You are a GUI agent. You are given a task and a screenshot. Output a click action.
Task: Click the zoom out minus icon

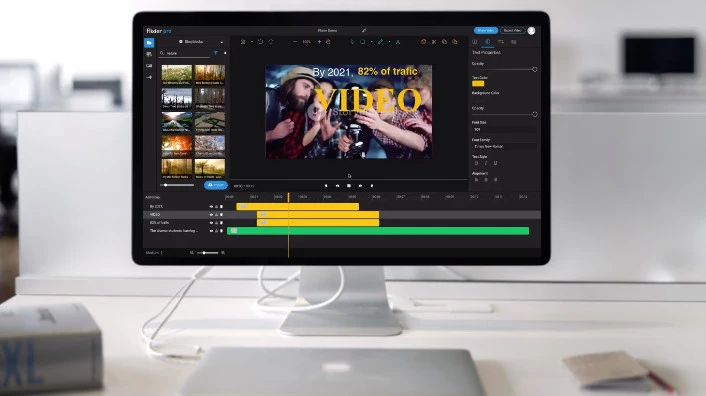[x=295, y=41]
